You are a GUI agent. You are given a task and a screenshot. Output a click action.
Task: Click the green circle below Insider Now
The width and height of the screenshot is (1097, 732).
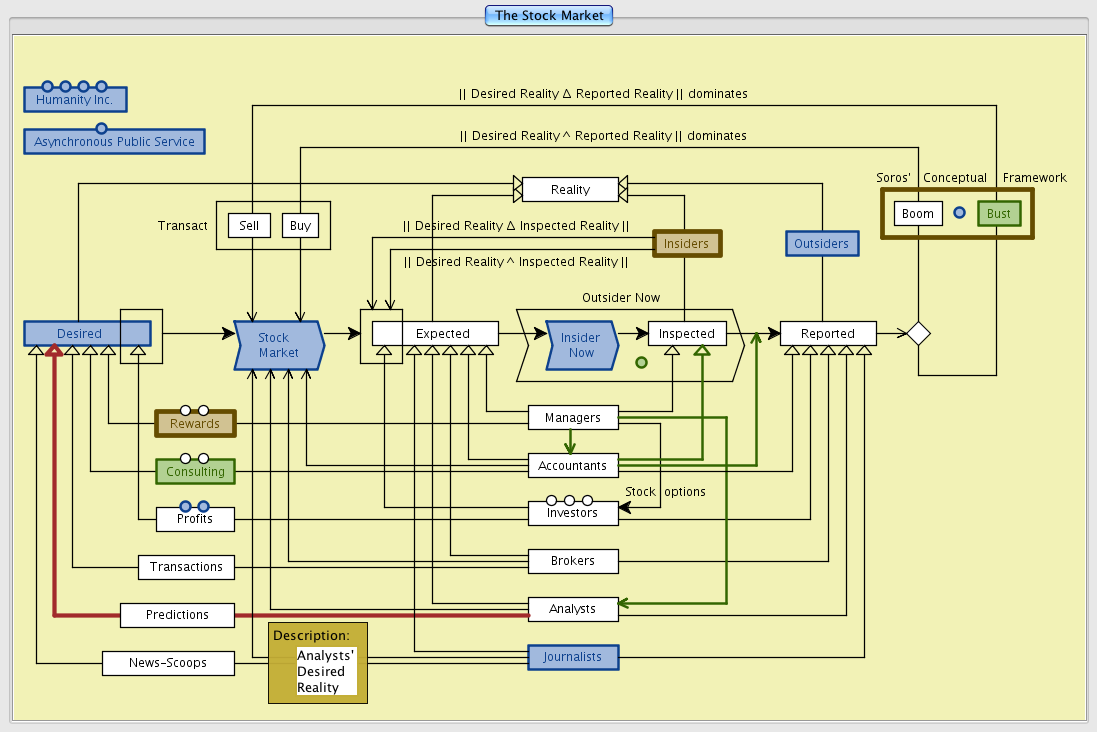641,362
